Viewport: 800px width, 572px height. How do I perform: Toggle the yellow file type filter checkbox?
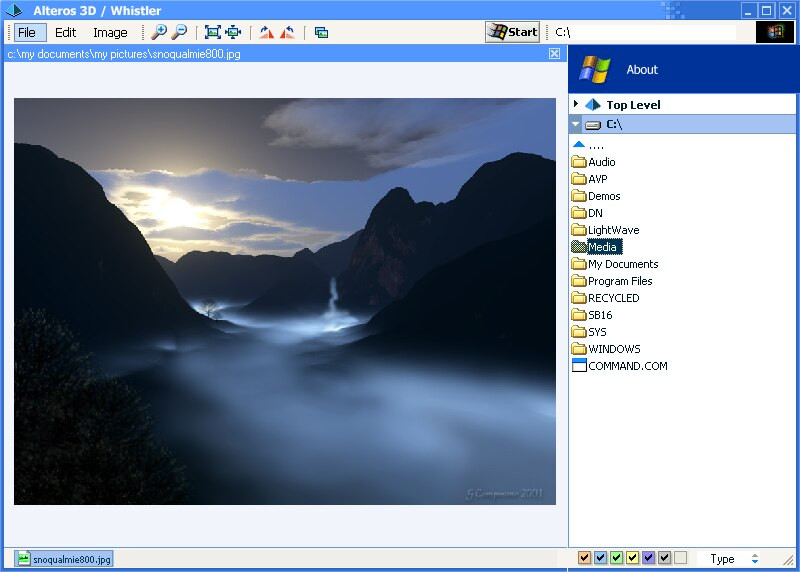tap(632, 558)
